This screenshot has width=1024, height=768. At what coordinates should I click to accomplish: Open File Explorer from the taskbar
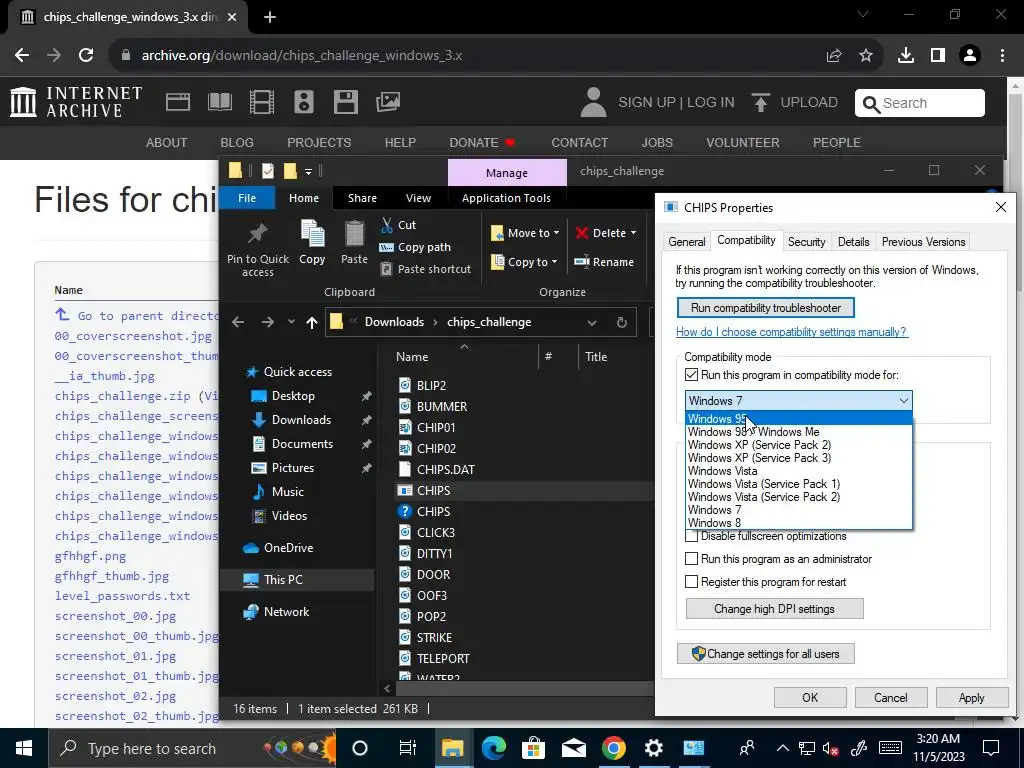click(x=452, y=748)
